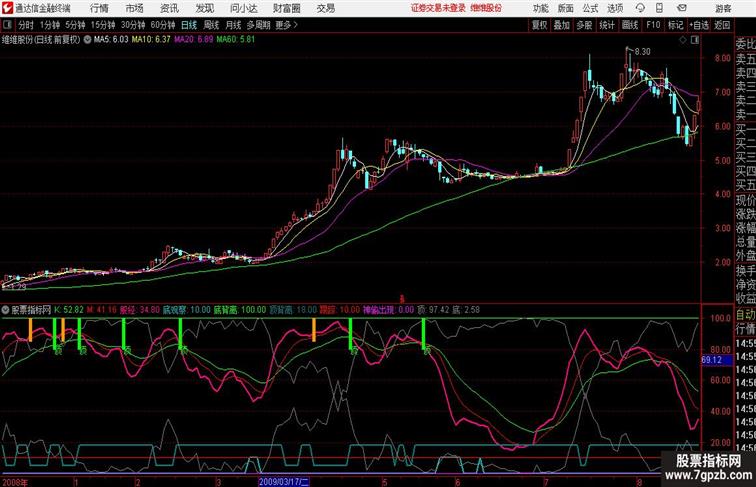Click the 底背离: 100.00 indicator value
The width and height of the screenshot is (756, 487).
[x=240, y=310]
